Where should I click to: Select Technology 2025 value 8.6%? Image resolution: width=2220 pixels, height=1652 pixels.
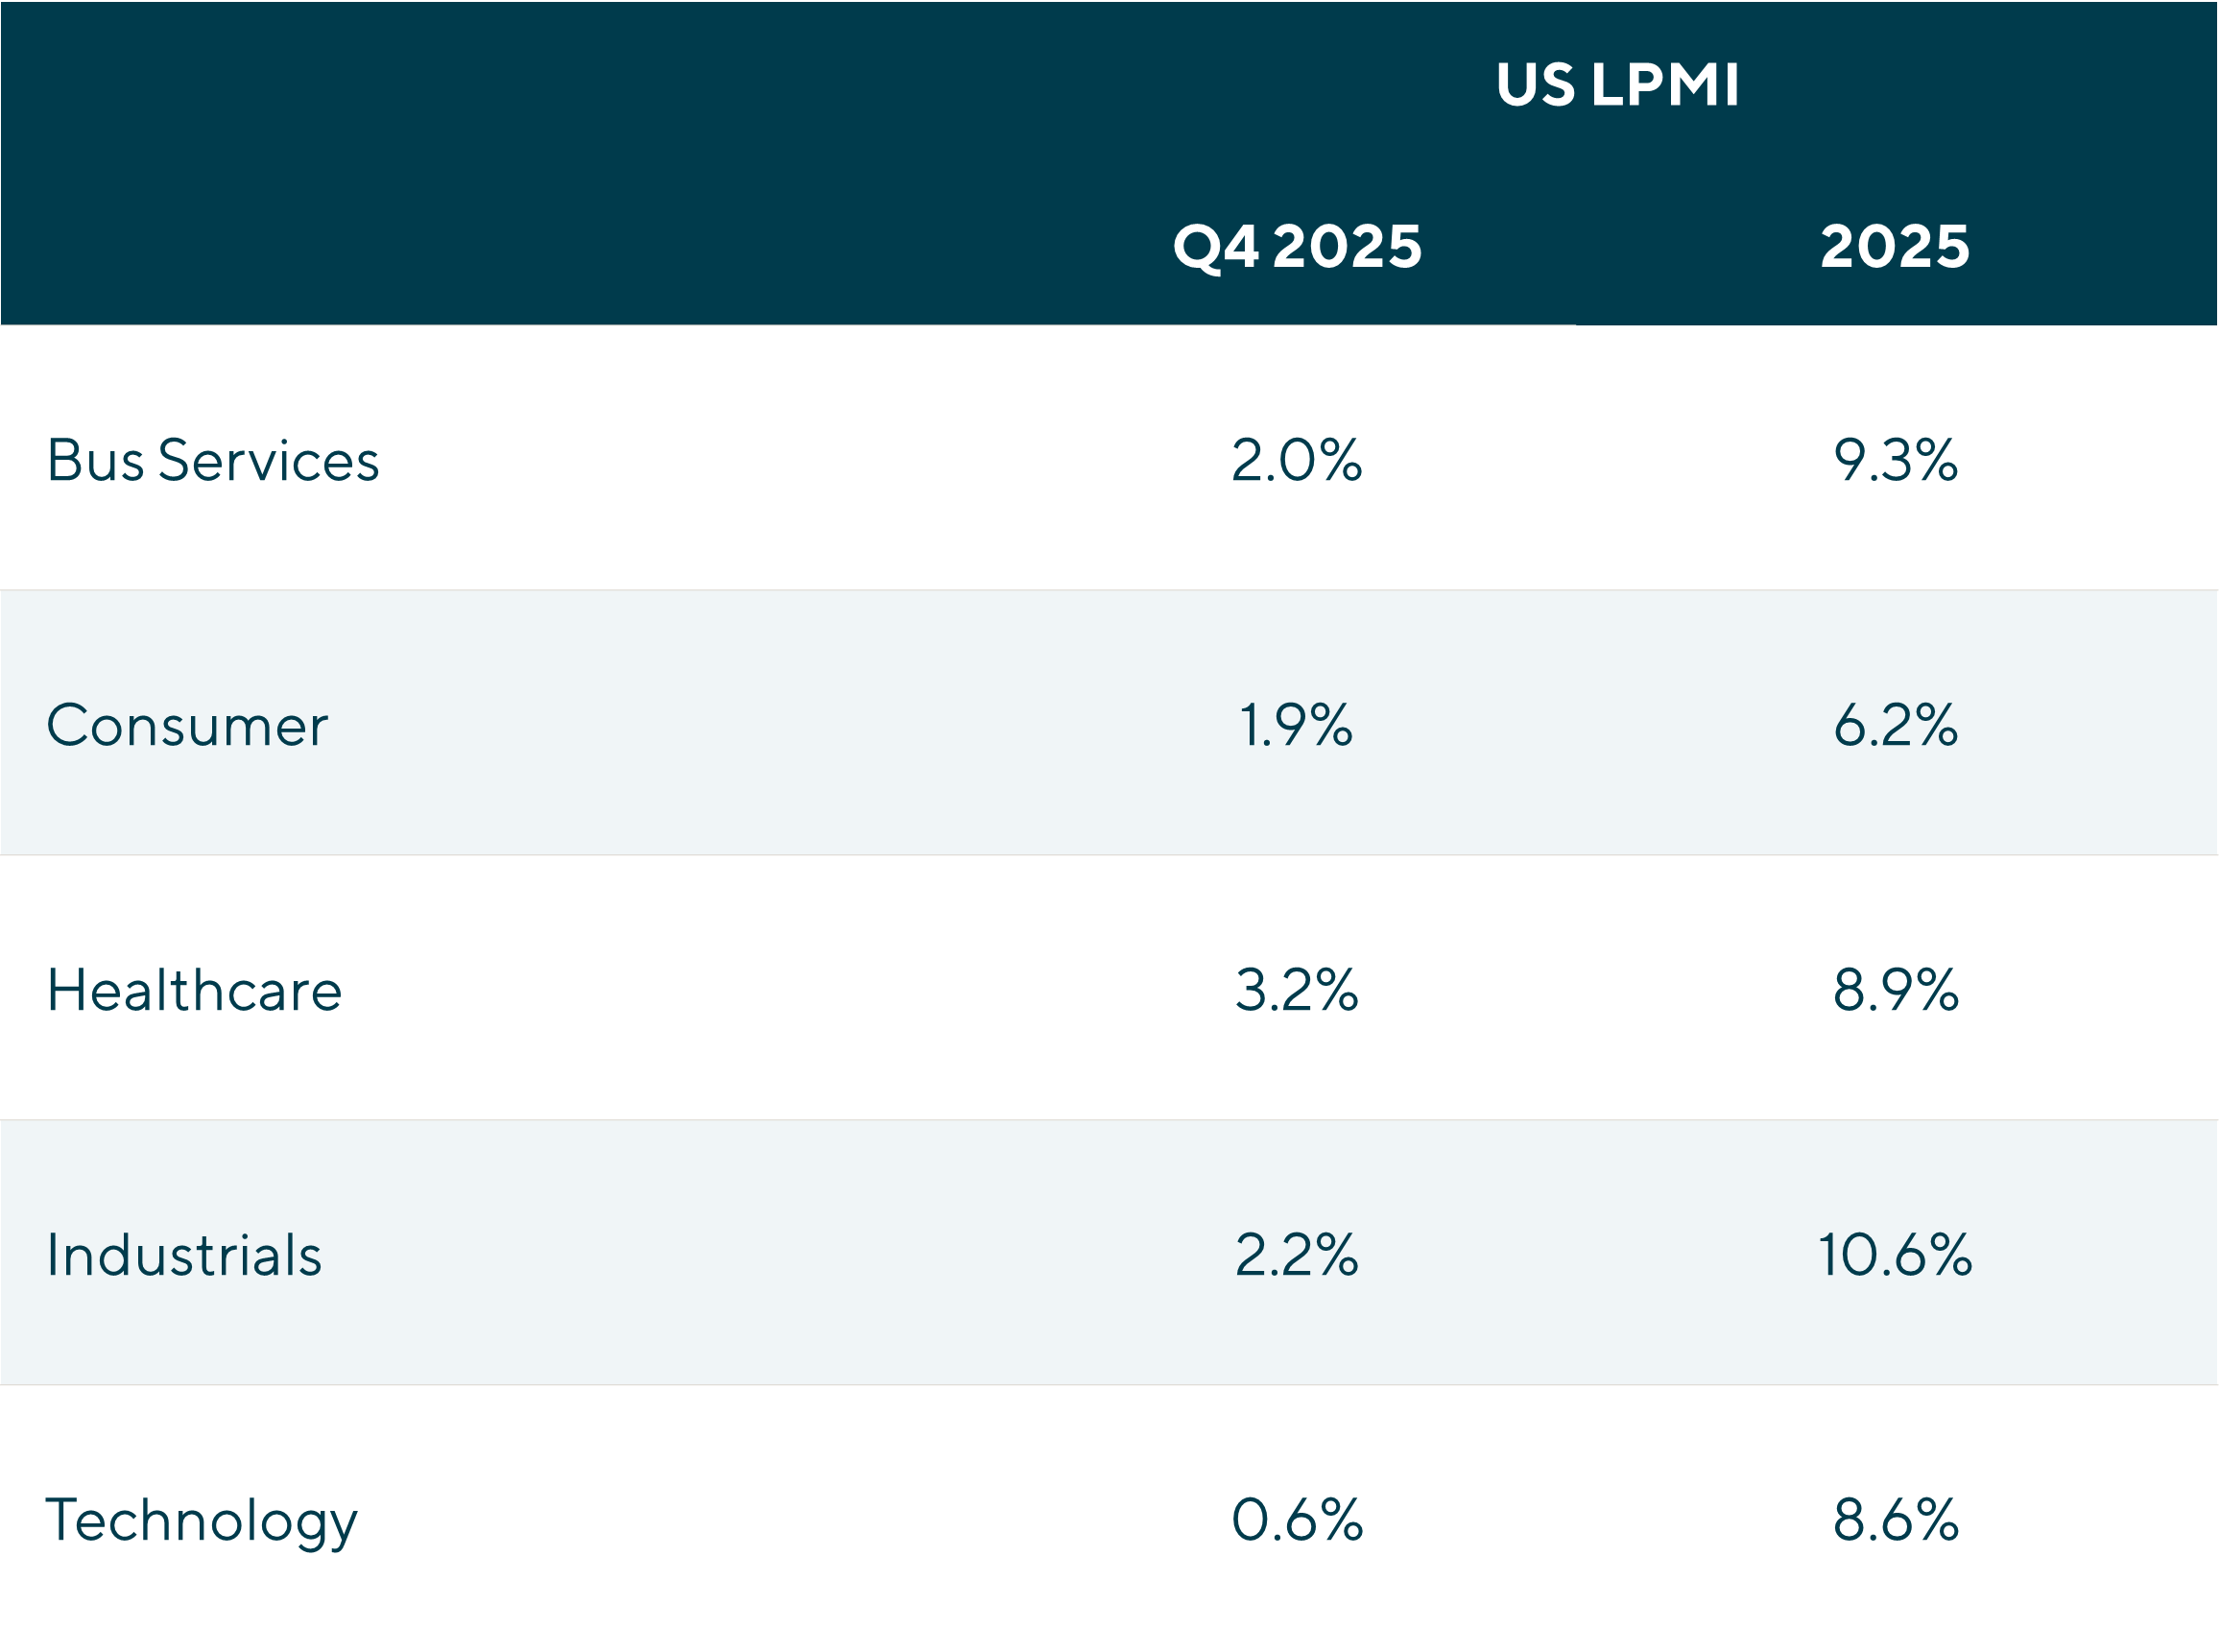pyautogui.click(x=1895, y=1521)
